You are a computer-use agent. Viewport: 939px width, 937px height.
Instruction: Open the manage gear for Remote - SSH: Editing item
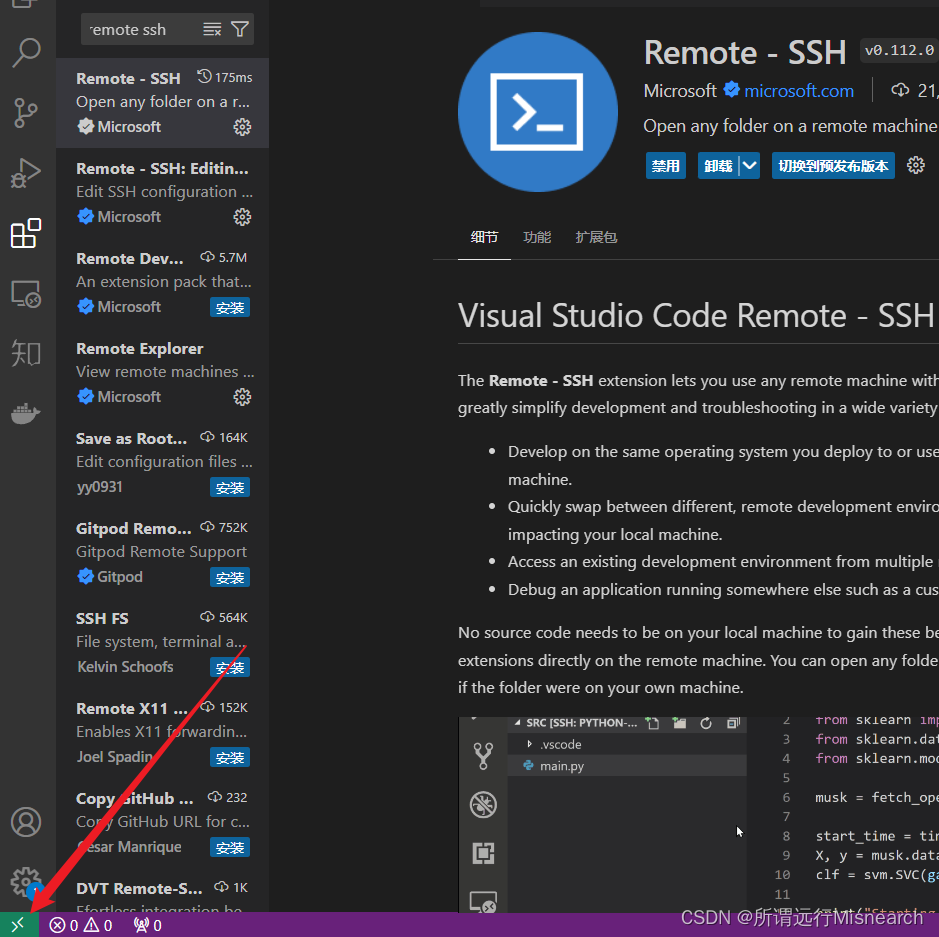pos(242,217)
